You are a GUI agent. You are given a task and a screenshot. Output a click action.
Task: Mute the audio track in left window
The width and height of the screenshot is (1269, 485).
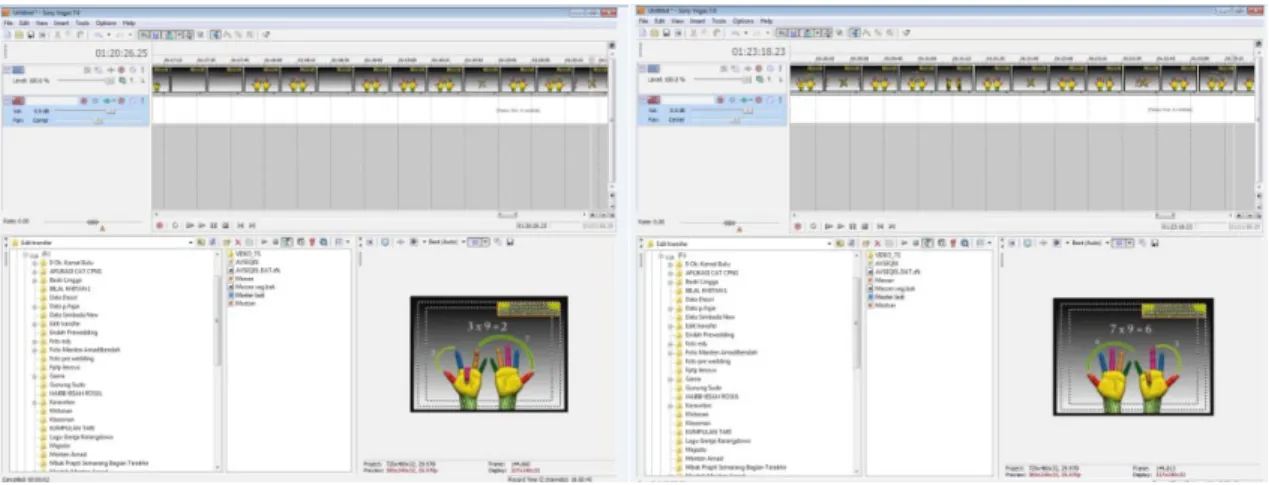point(133,100)
